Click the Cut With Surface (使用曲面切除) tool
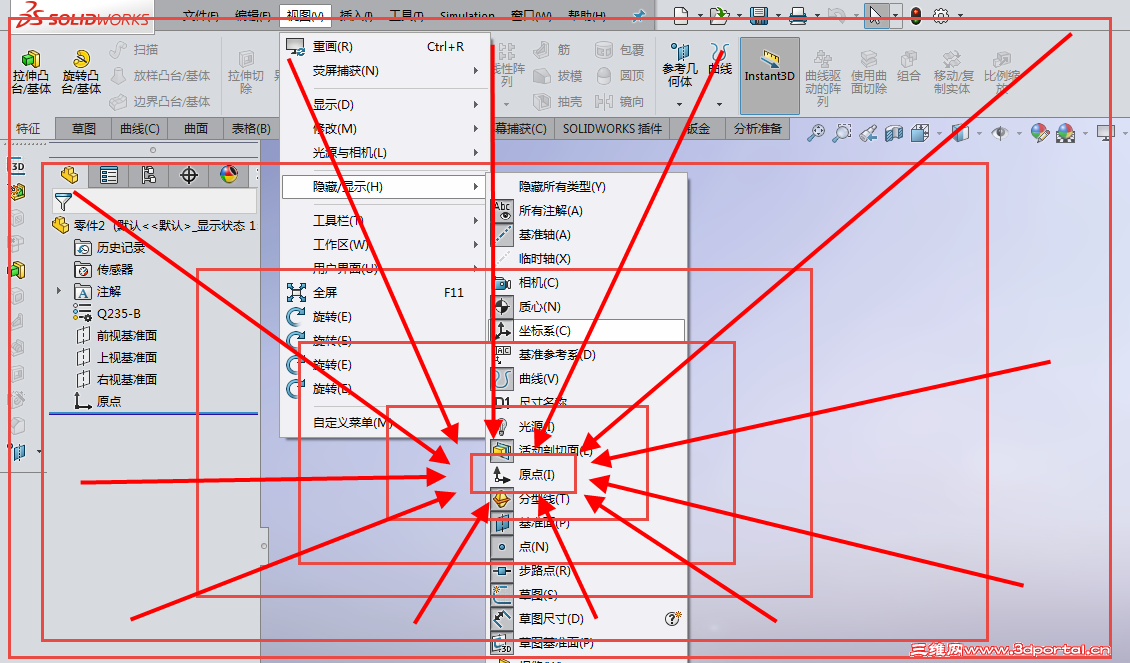The image size is (1130, 663). click(868, 72)
